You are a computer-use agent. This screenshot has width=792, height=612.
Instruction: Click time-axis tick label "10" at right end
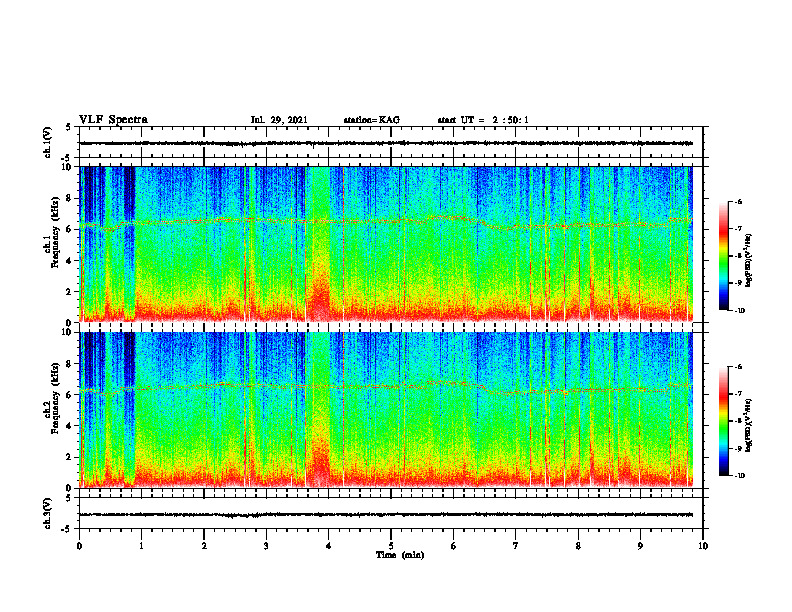[x=703, y=546]
